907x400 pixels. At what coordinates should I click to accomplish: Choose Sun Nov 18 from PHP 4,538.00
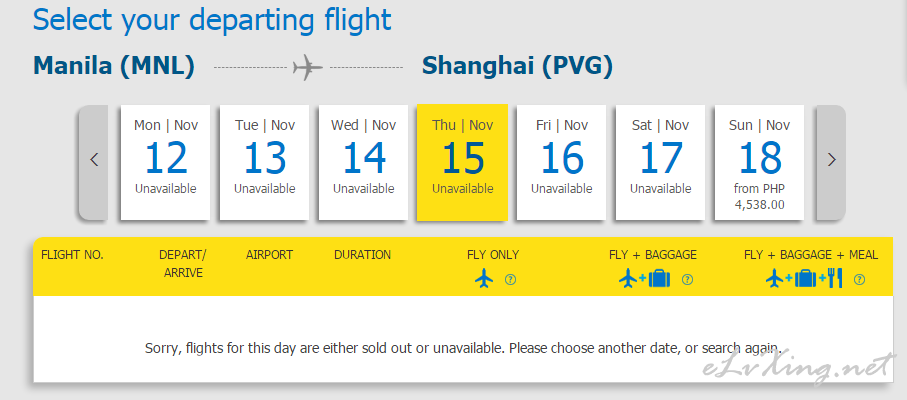(759, 162)
